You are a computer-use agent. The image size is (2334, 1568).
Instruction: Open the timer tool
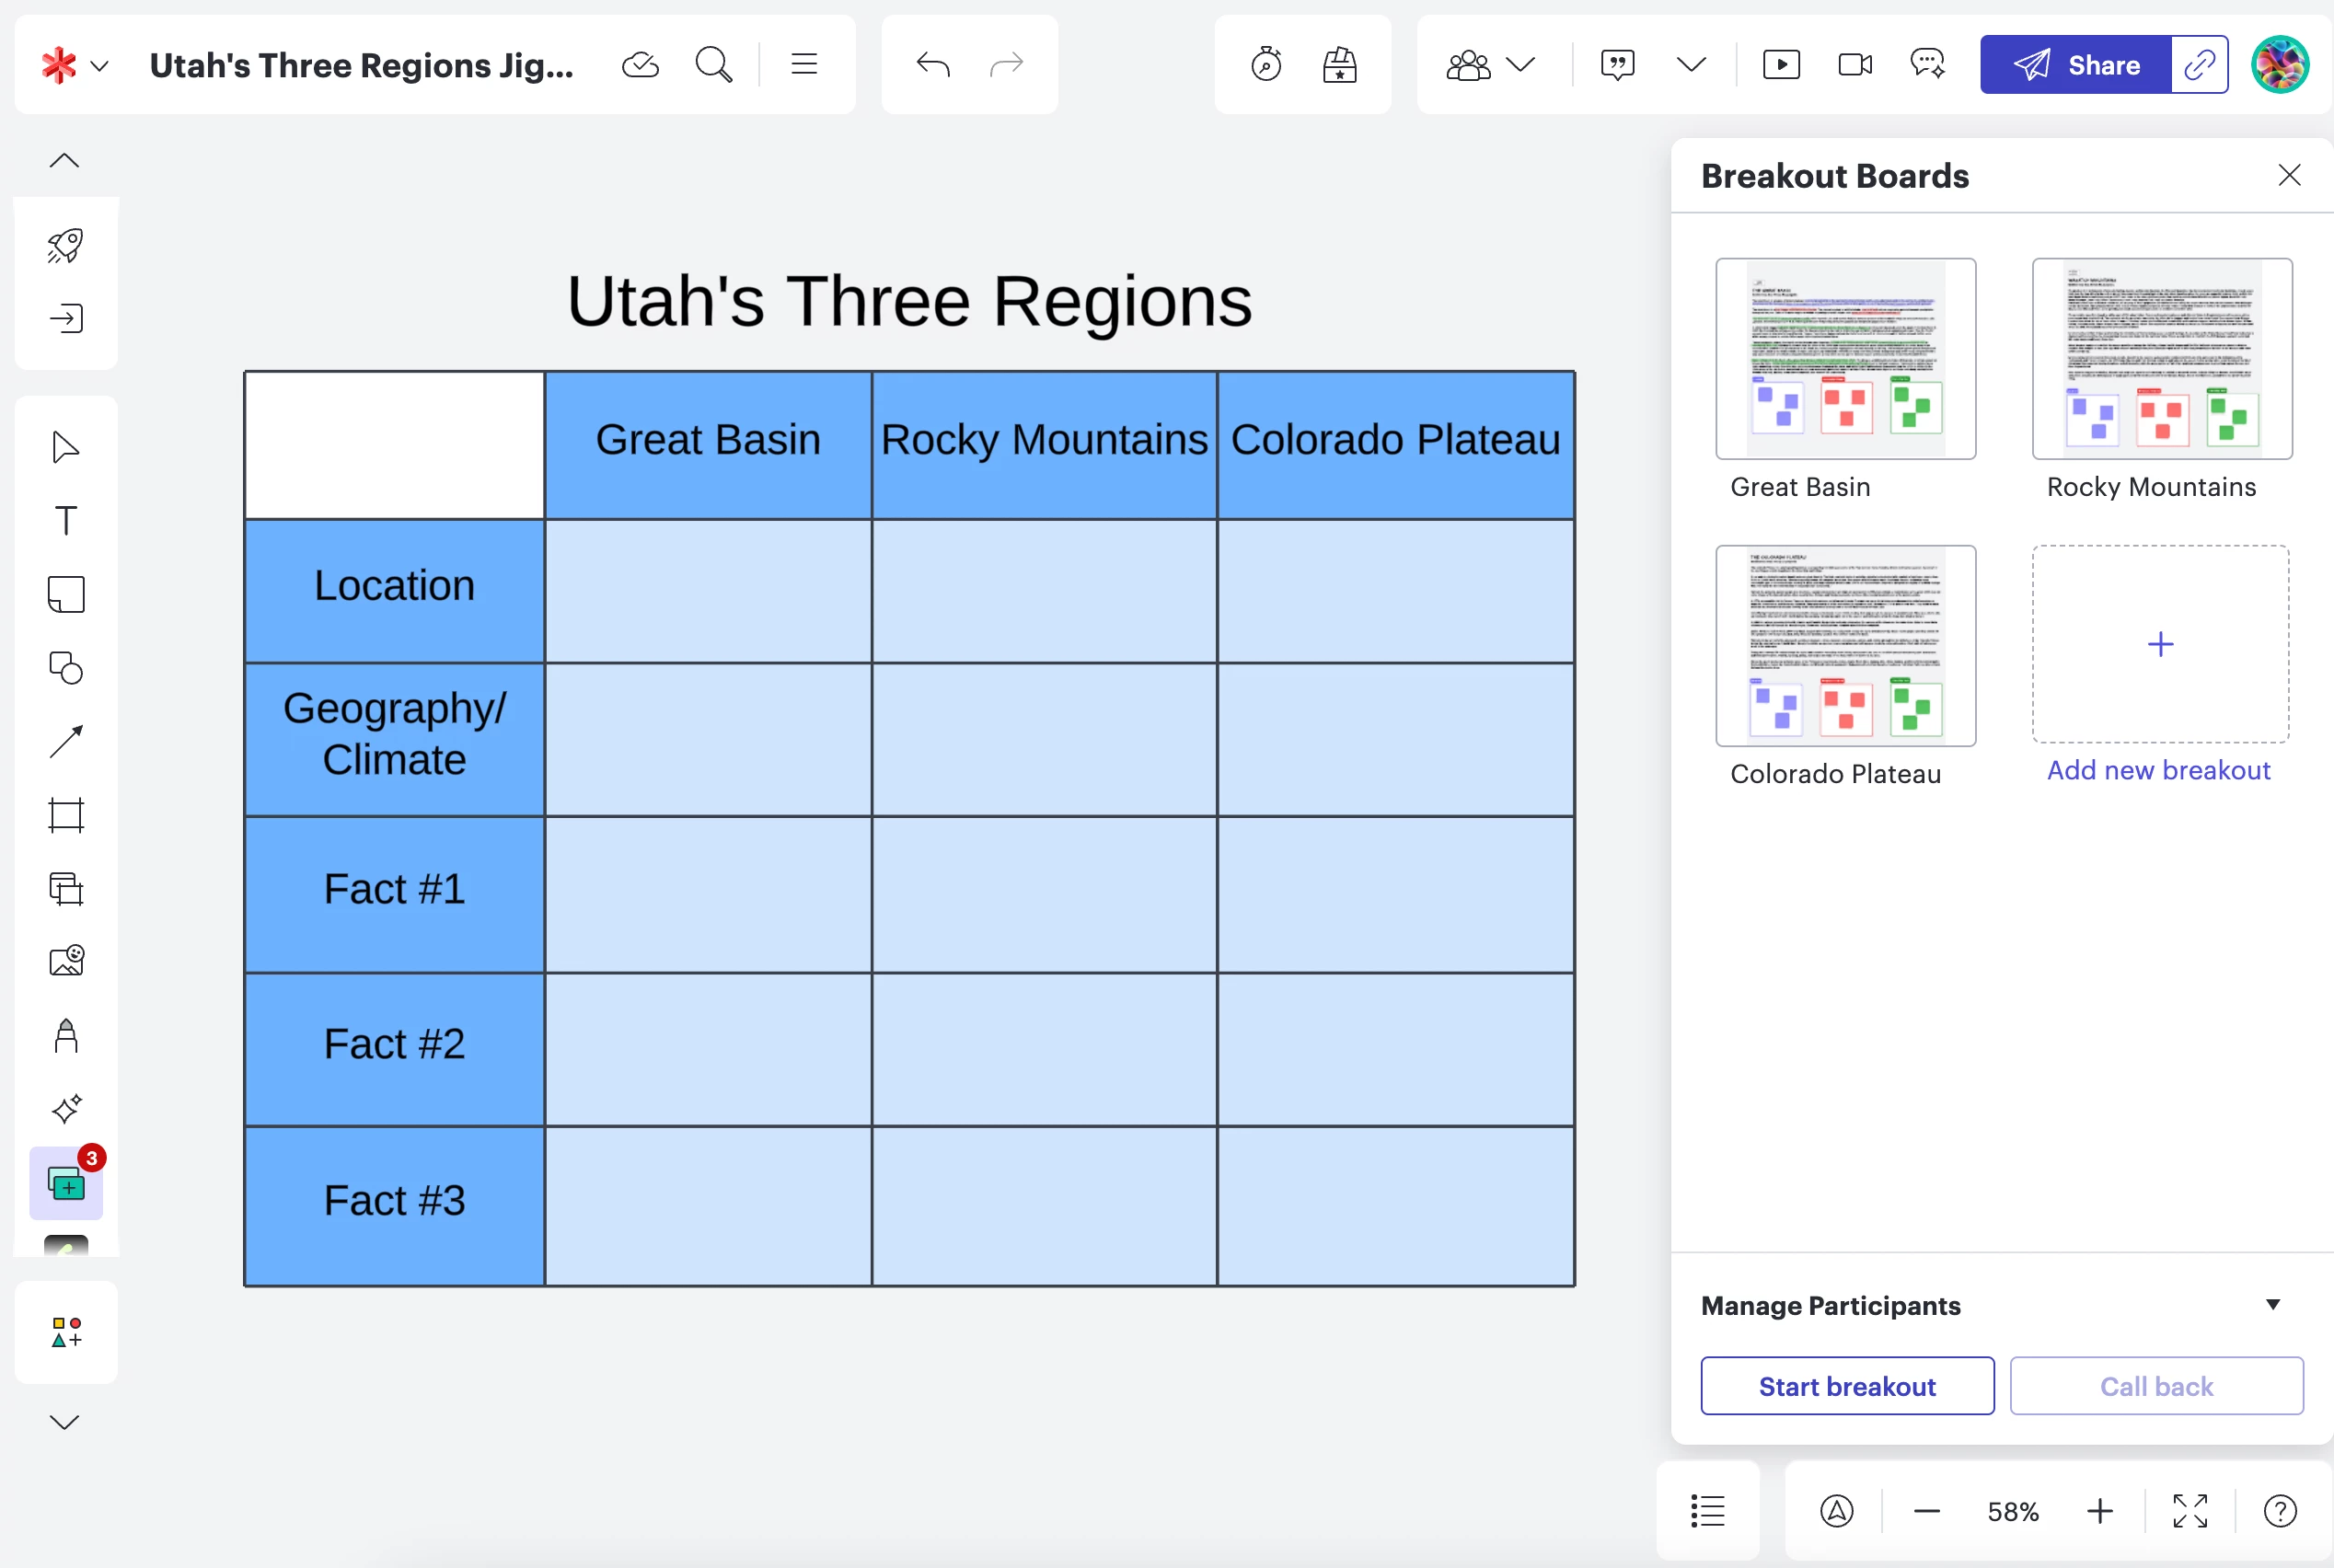[x=1266, y=65]
